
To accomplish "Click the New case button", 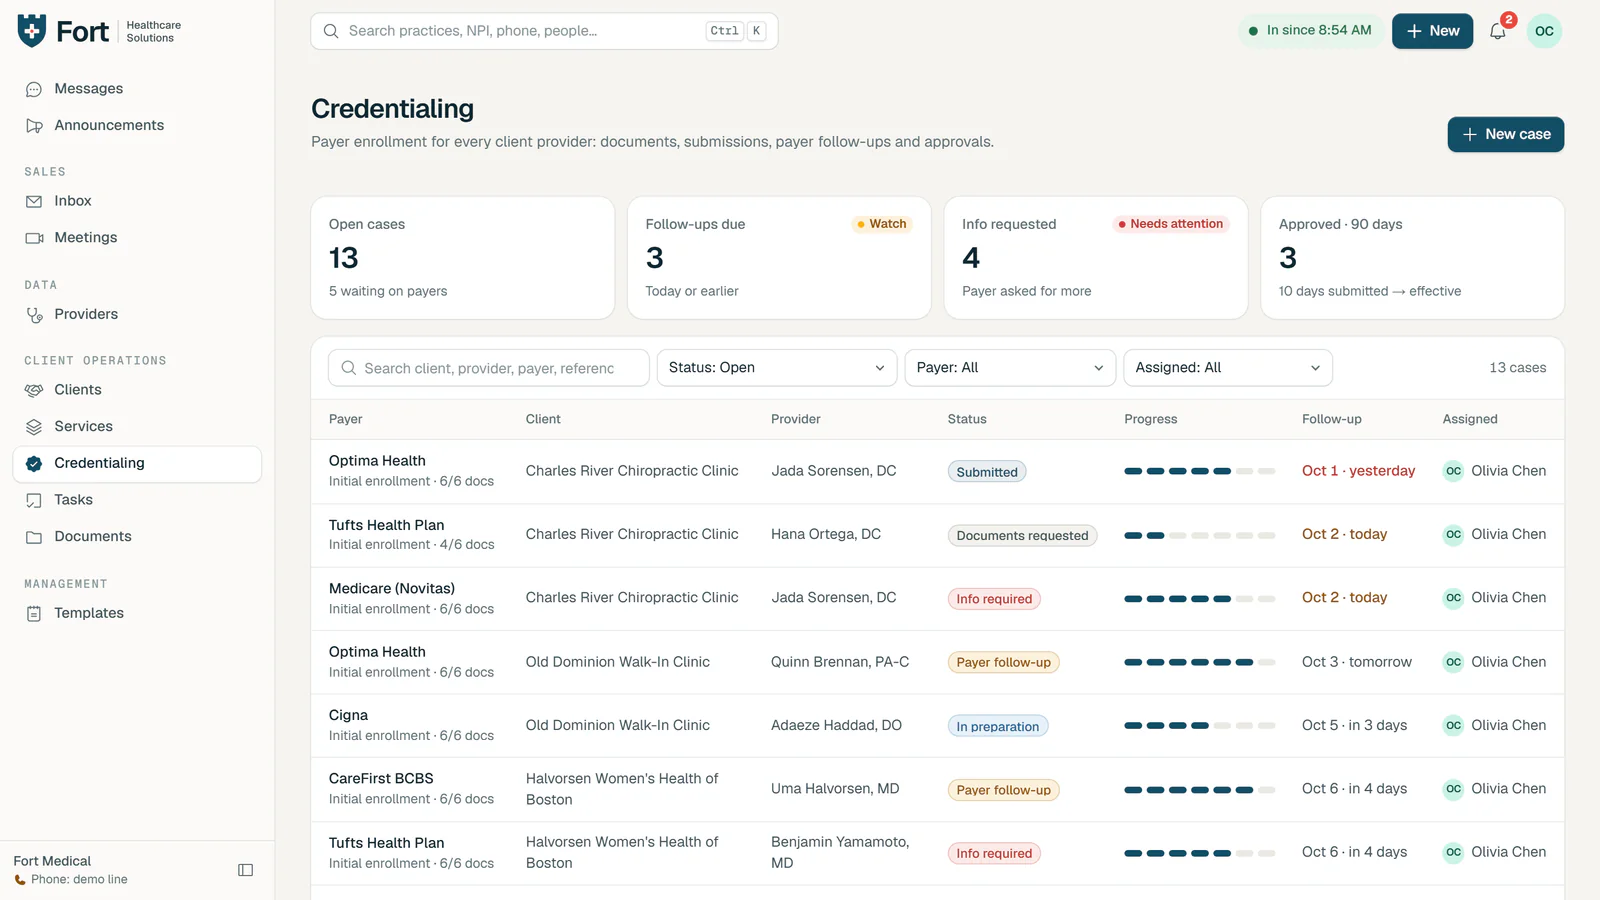I will click(x=1505, y=134).
